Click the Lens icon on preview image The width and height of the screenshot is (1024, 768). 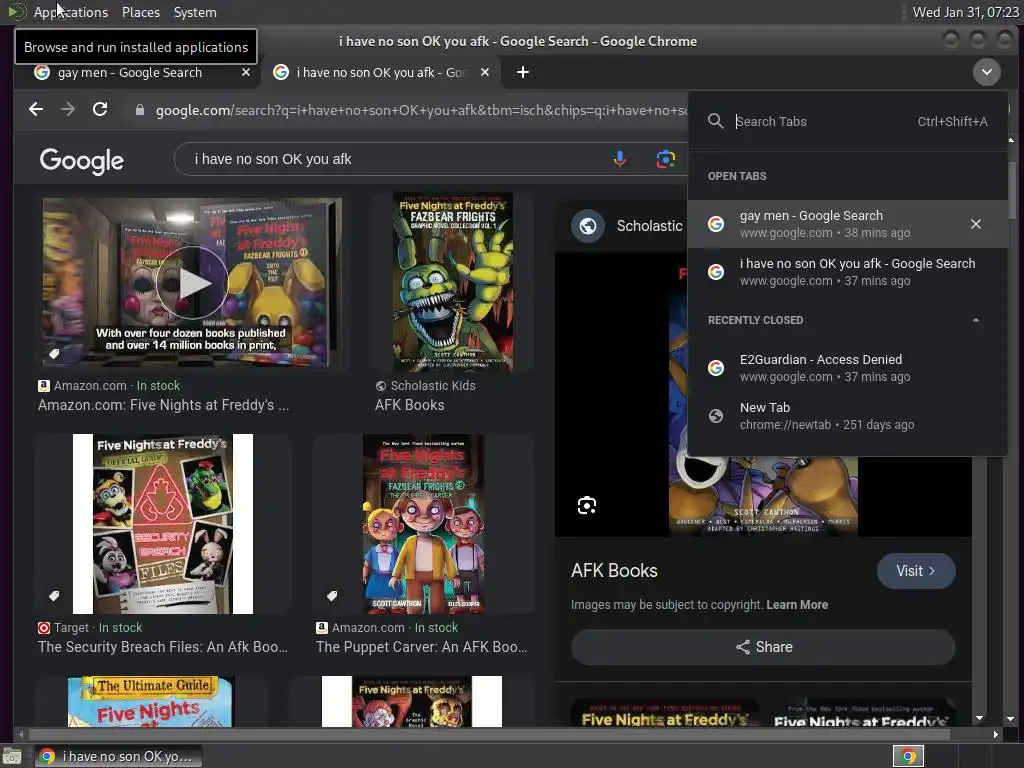click(x=586, y=505)
